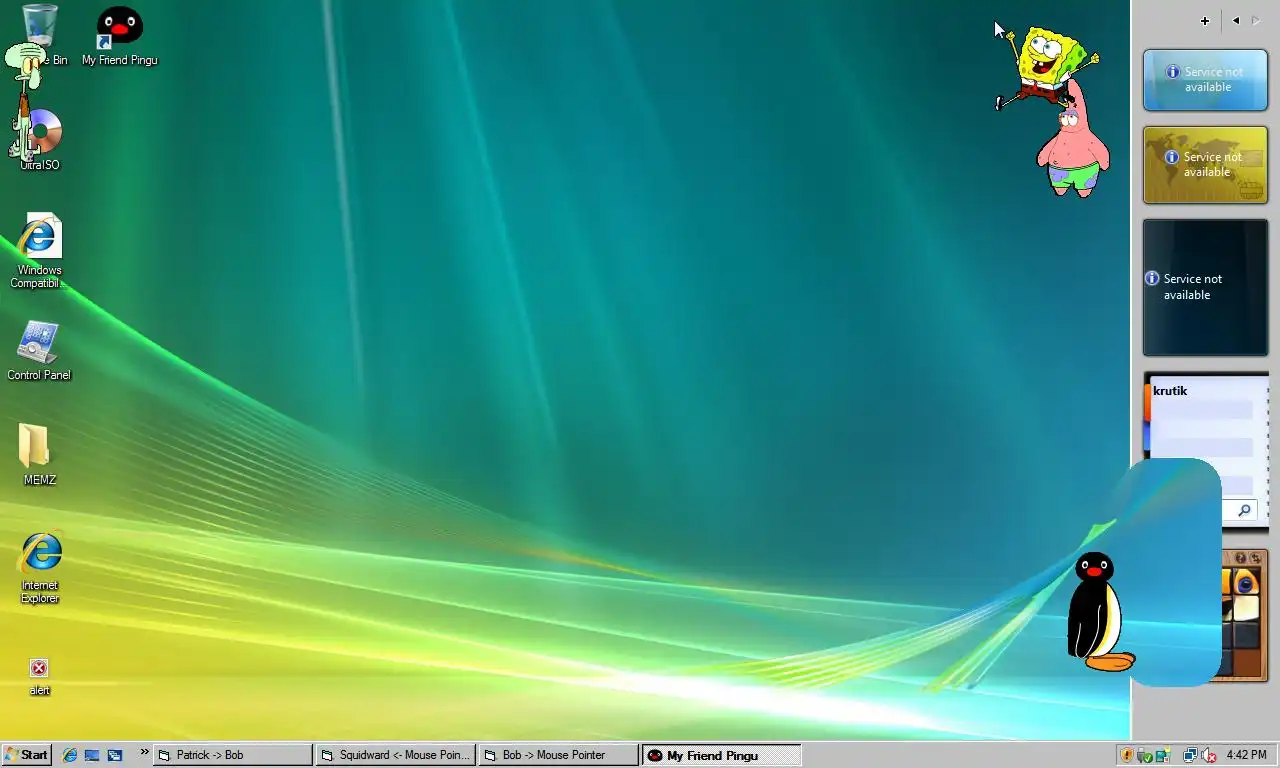1280x768 pixels.
Task: Open the Windows Compatibility desktop shortcut
Action: coord(40,251)
